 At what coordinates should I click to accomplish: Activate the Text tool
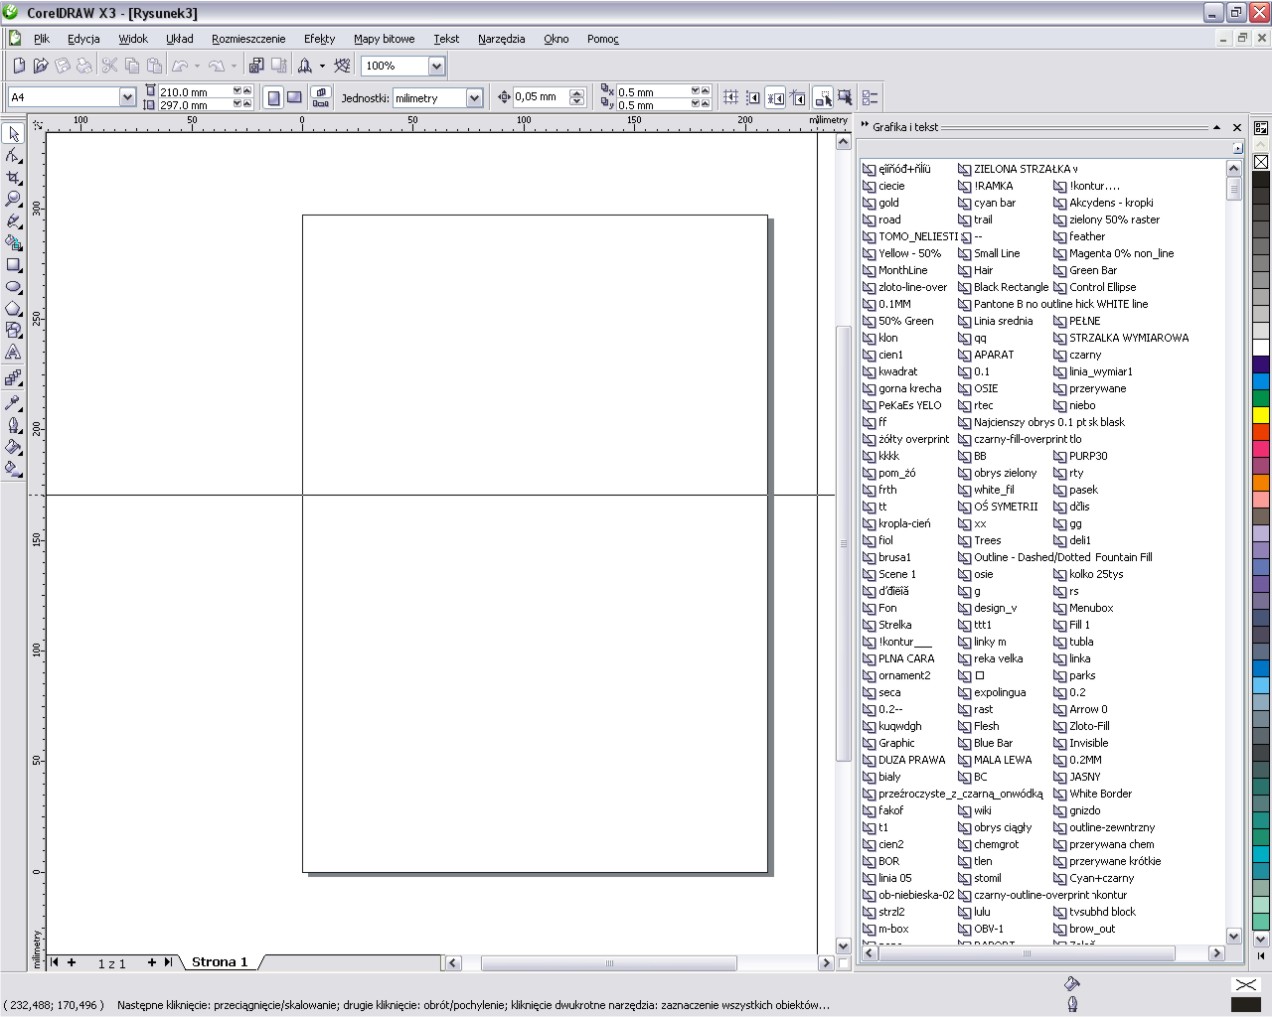(x=14, y=353)
